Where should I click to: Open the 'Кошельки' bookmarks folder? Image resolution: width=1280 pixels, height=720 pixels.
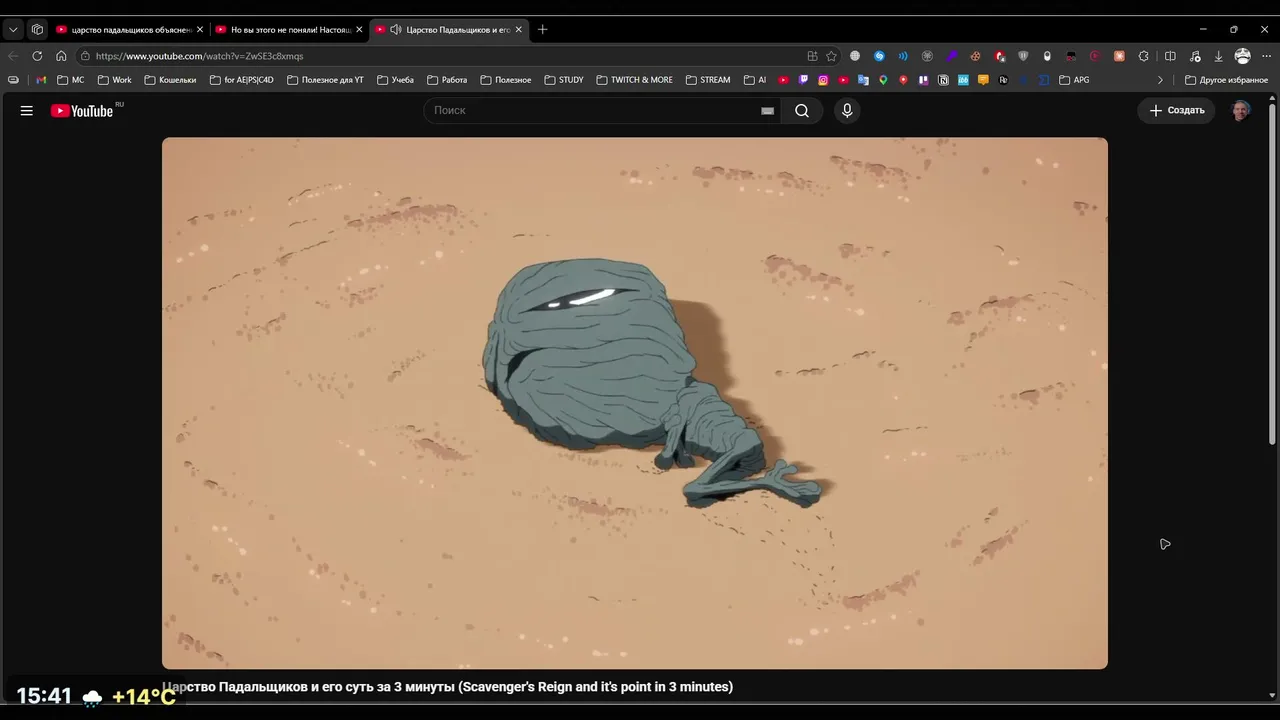(x=170, y=80)
